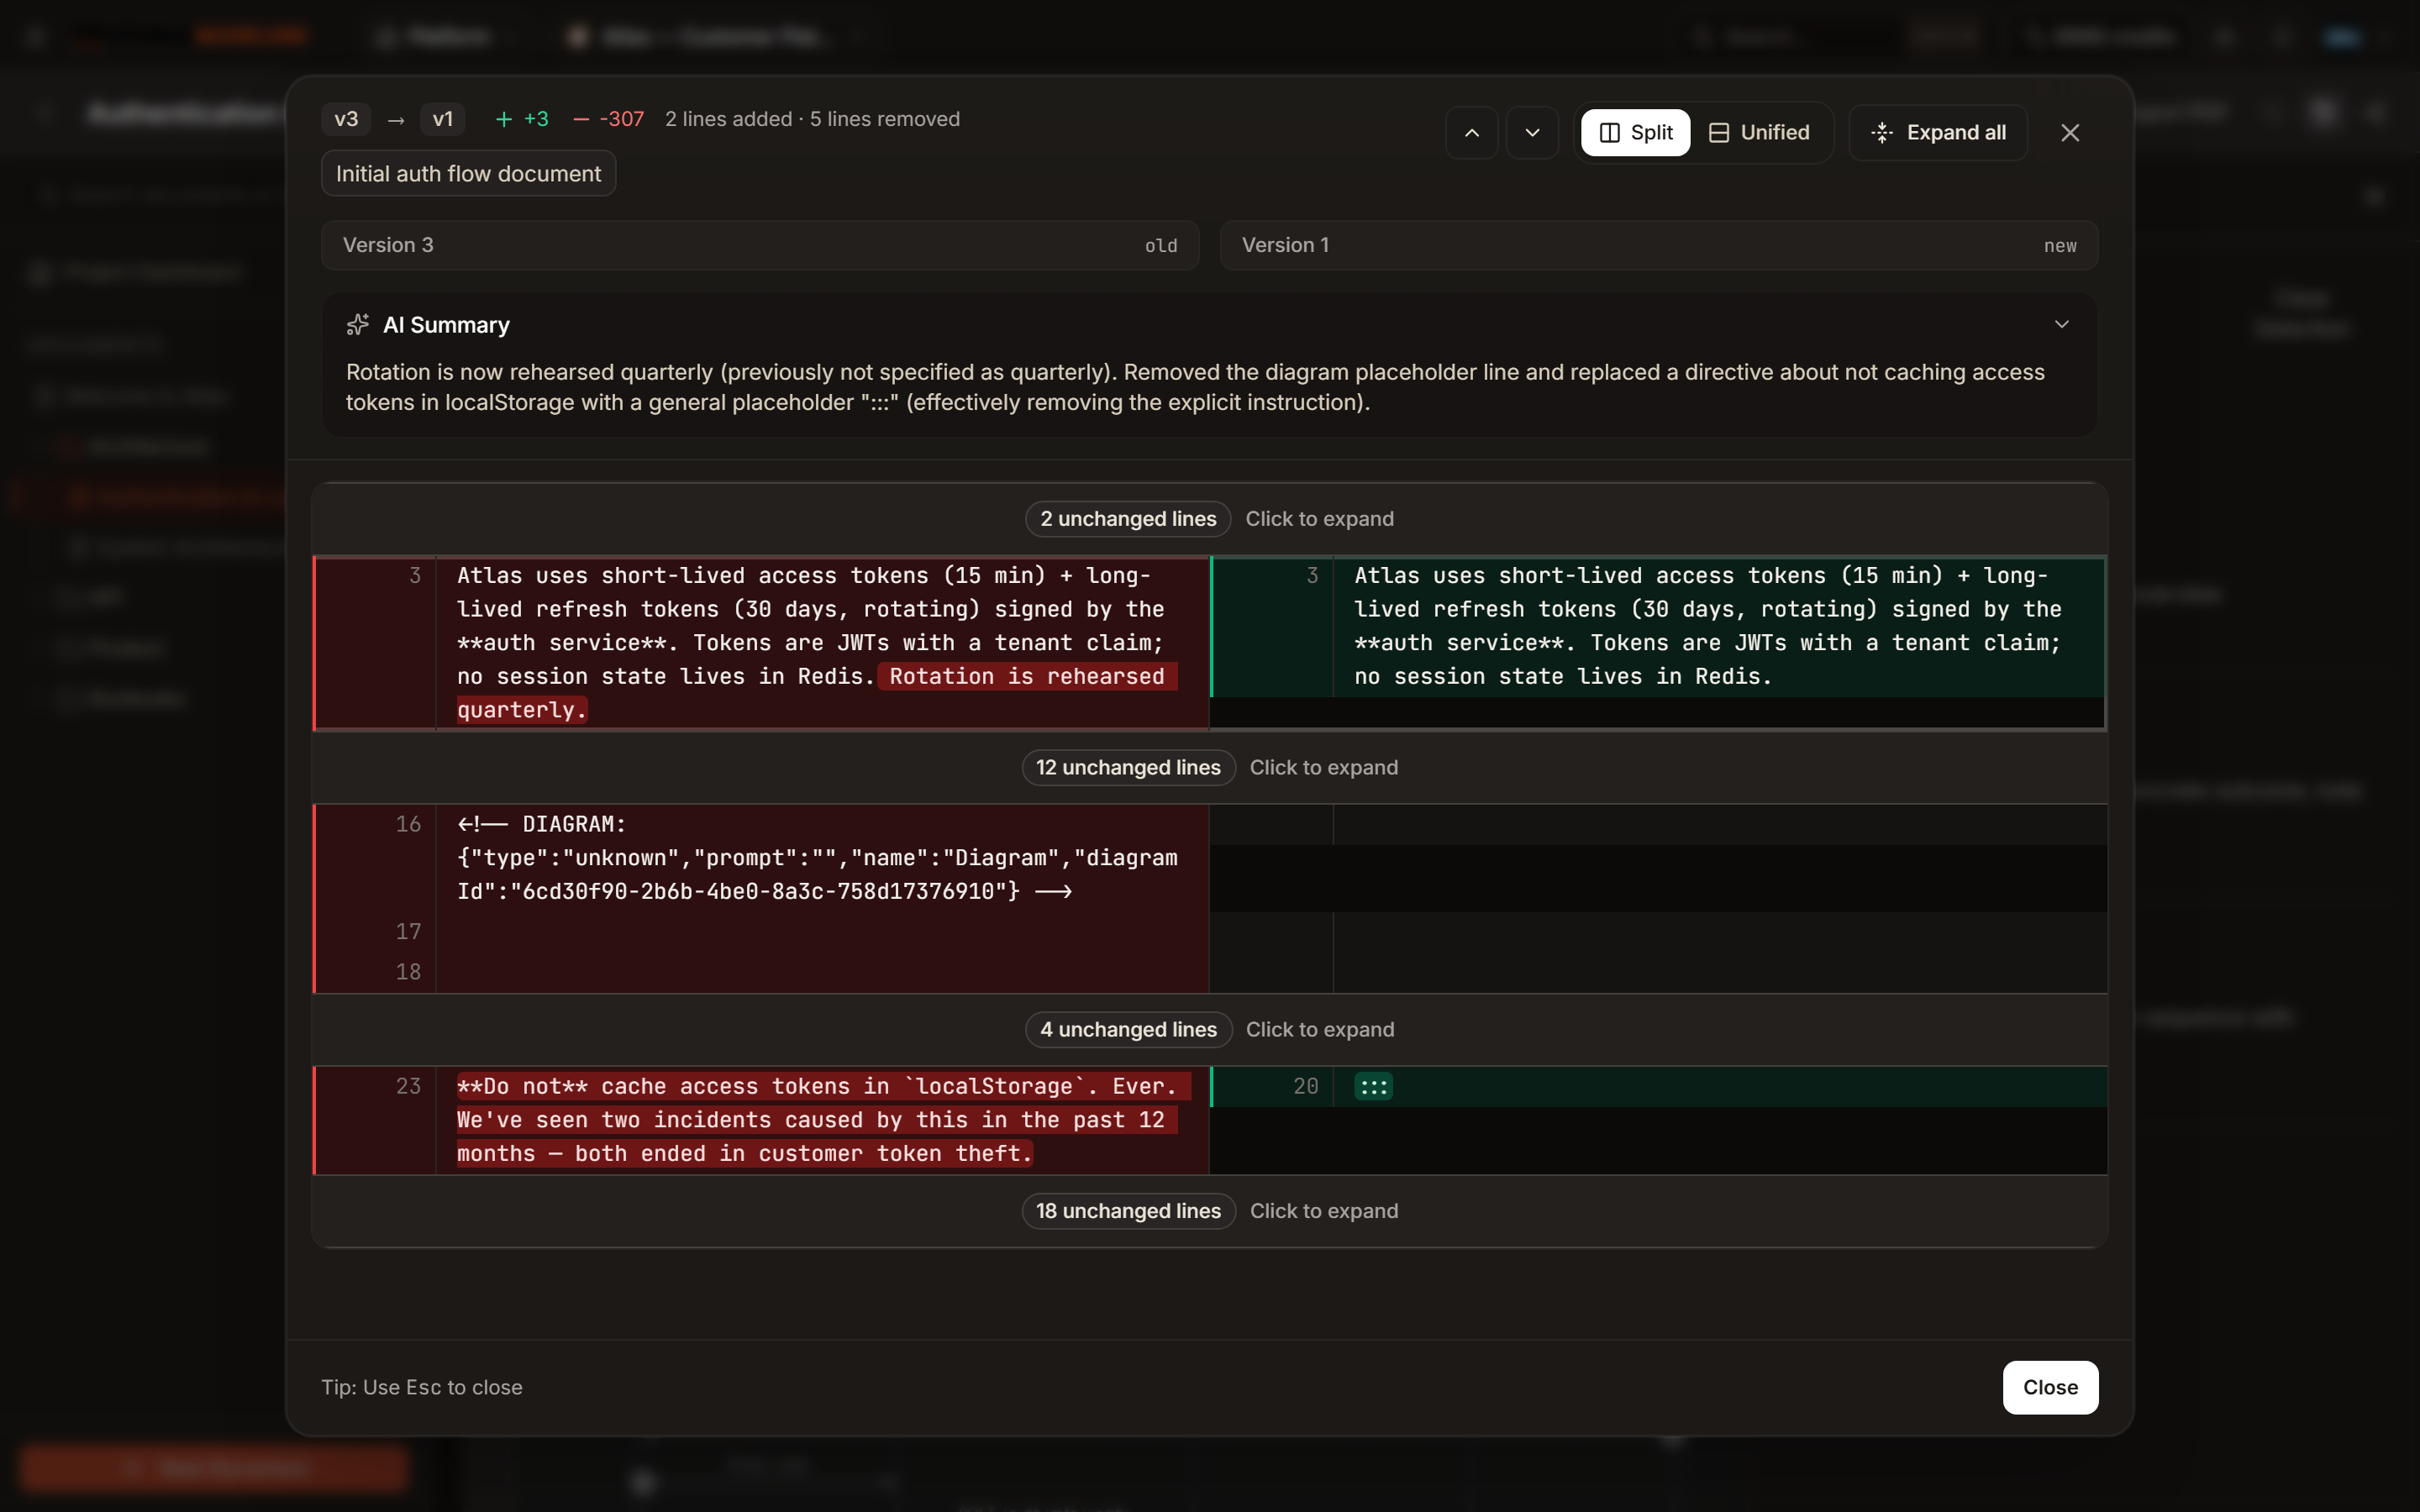Click AI Summary description paragraph
The width and height of the screenshot is (2420, 1512).
pos(1195,387)
